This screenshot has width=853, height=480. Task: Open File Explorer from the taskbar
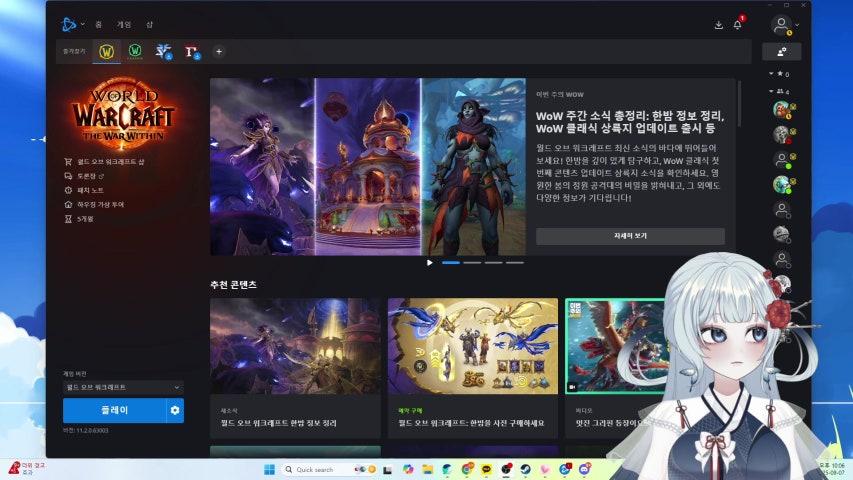tap(427, 469)
